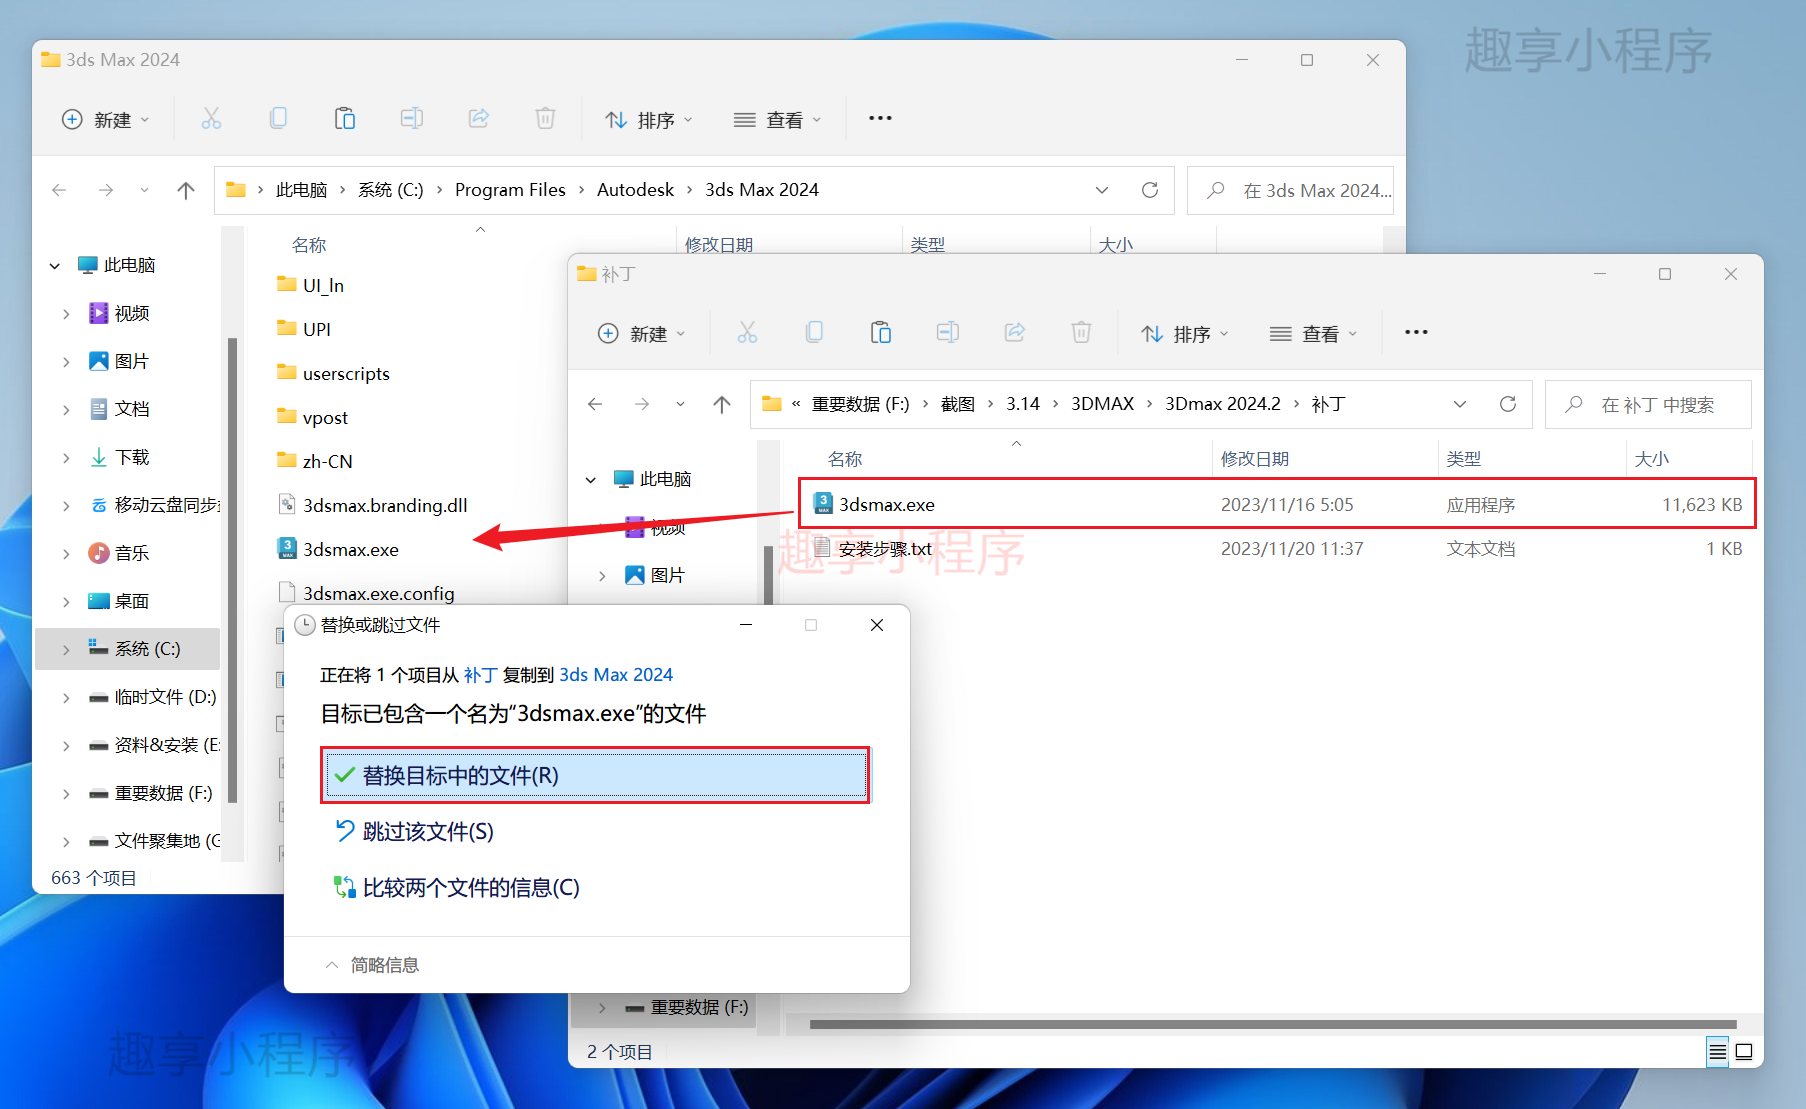Click Rename icon in 3ds Max 2024 toolbar
Viewport: 1806px width, 1109px height.
(412, 119)
